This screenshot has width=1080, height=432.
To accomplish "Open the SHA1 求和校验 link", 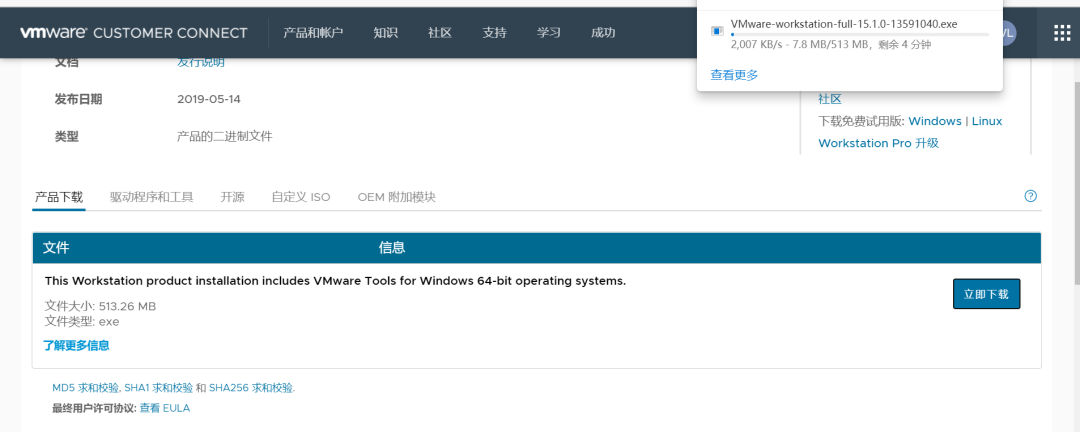I will (158, 388).
